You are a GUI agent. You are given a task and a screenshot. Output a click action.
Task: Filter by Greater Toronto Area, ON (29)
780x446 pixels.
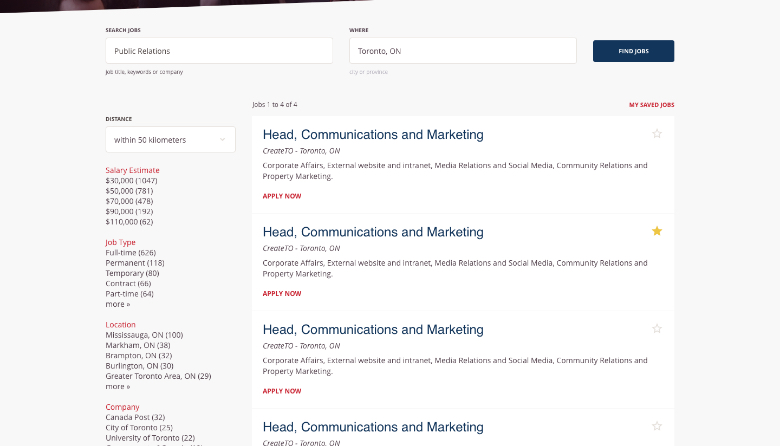point(158,376)
